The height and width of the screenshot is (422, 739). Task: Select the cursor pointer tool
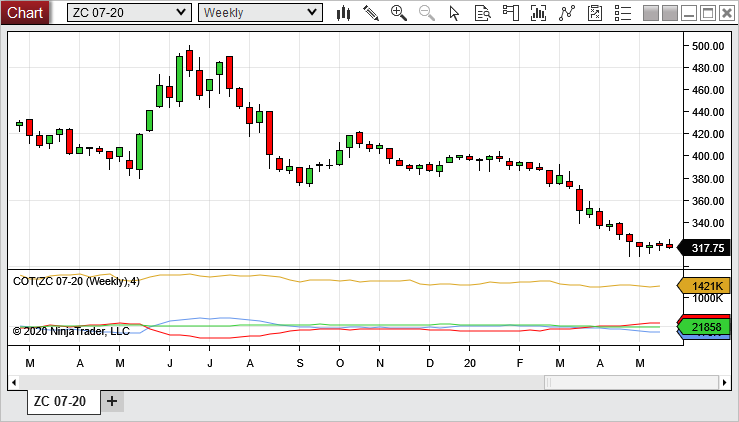coord(455,13)
